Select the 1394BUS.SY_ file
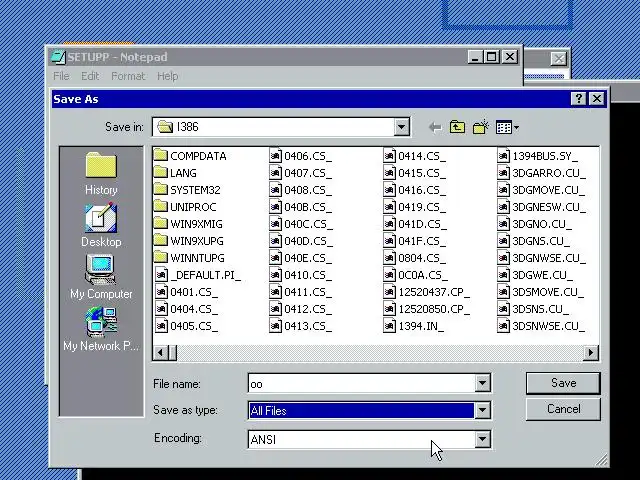The width and height of the screenshot is (640, 480). coord(537,156)
